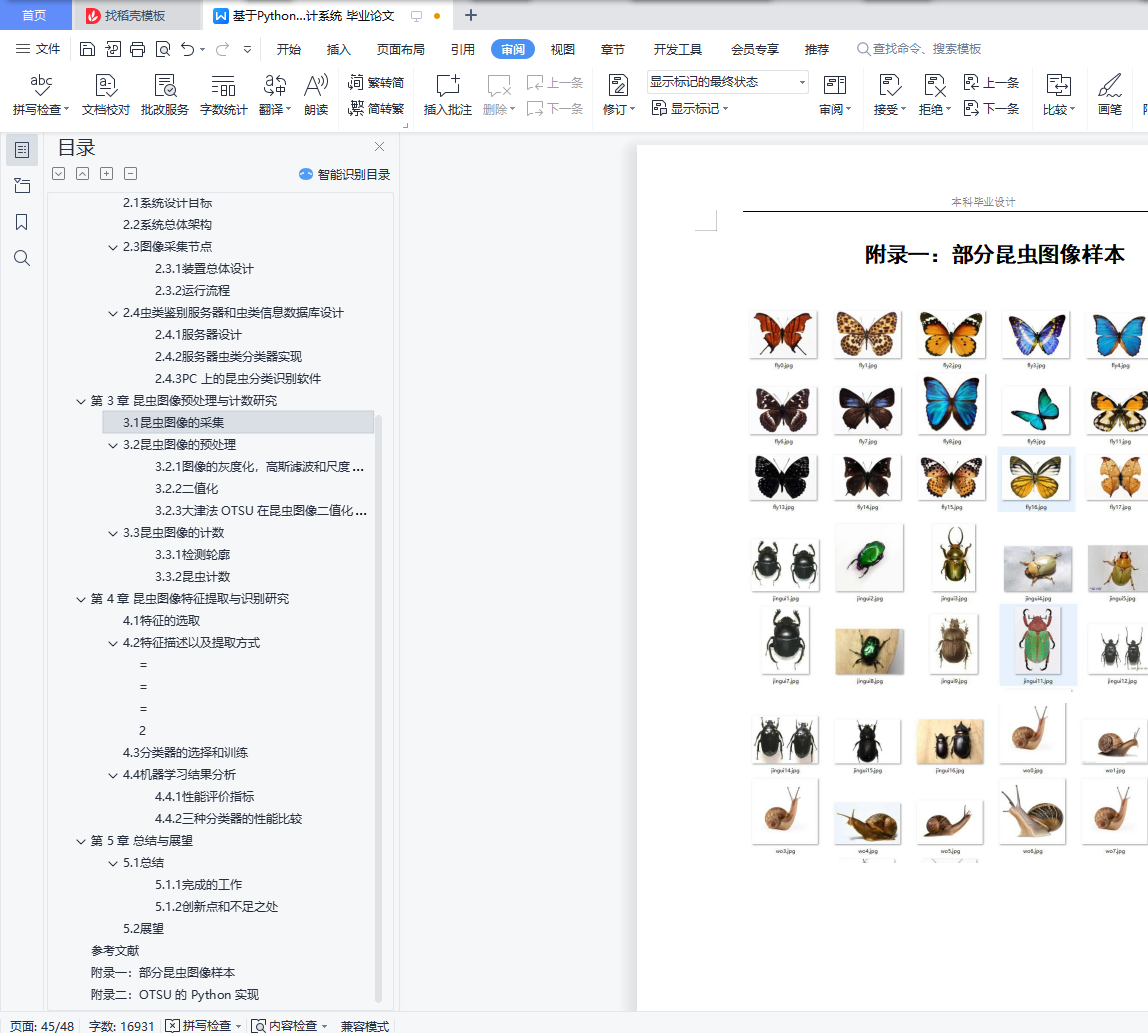
Task: Click the 文档校对 proofreading icon
Action: 105,85
